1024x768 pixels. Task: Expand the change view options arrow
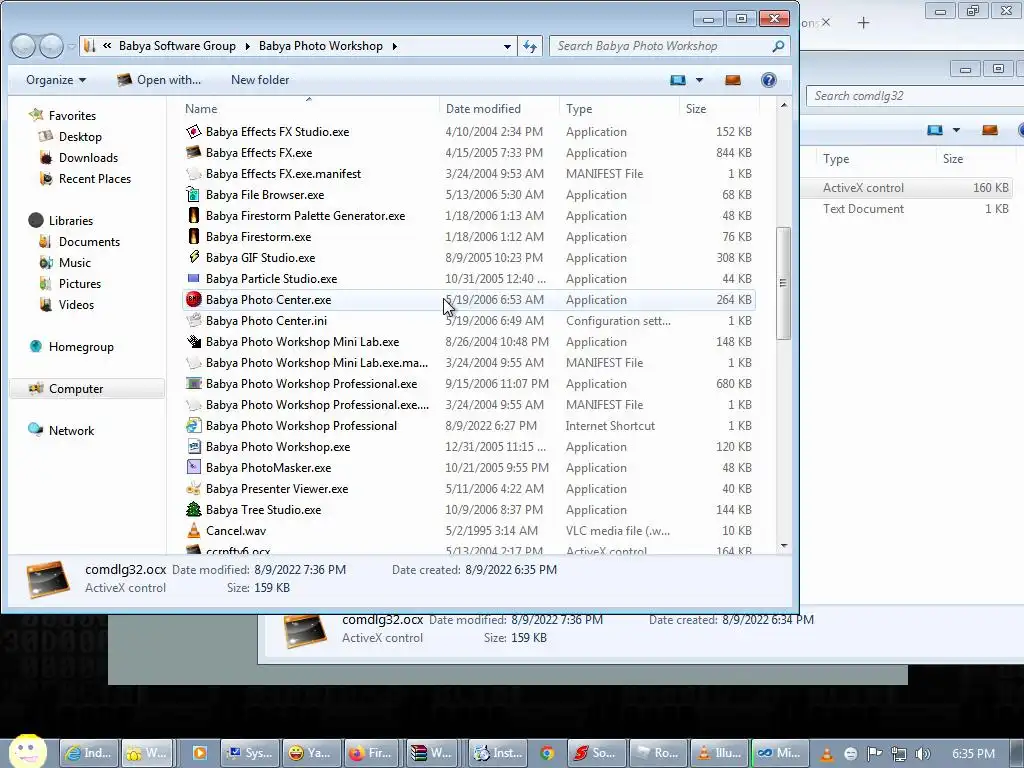tap(699, 80)
